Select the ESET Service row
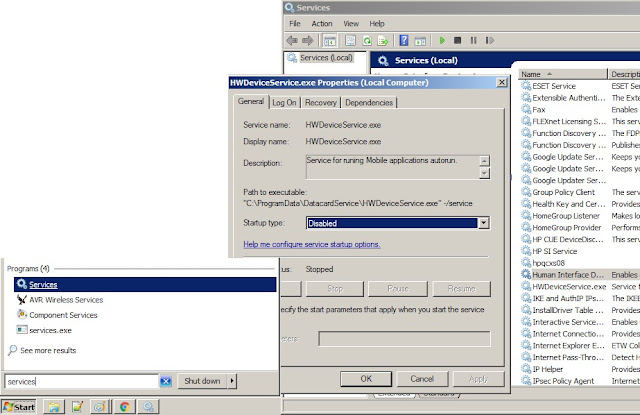This screenshot has width=640, height=415. coord(554,86)
